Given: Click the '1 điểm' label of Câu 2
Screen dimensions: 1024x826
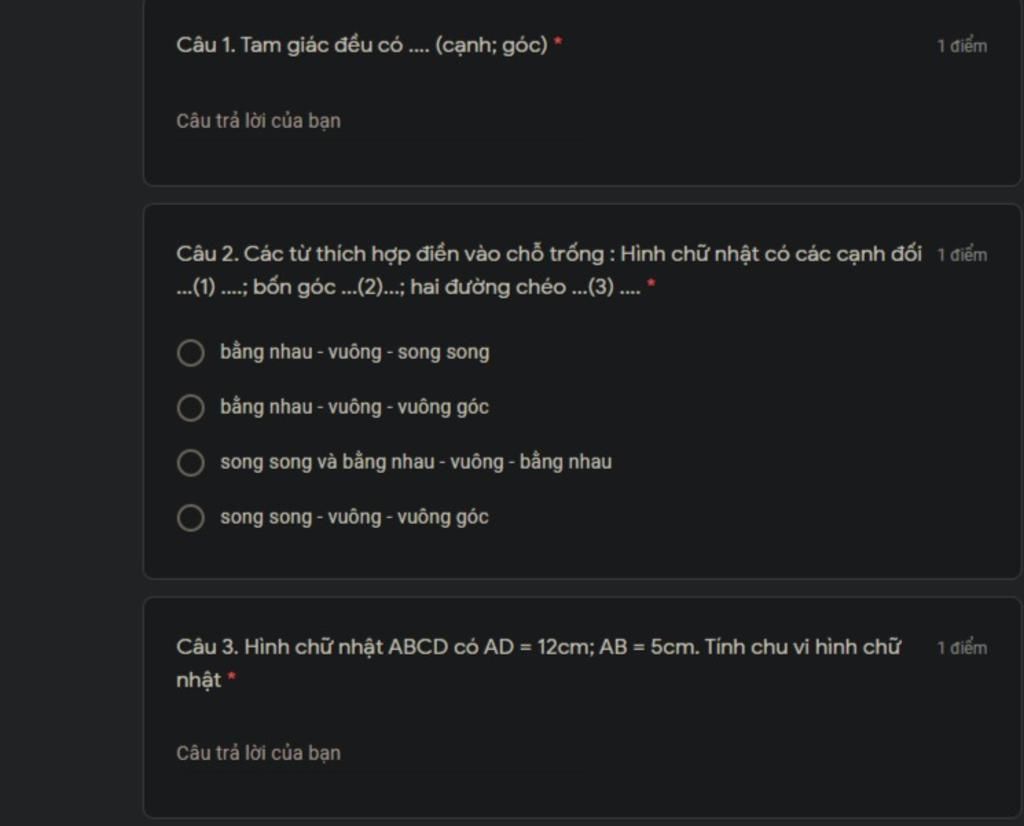Looking at the screenshot, I should click(x=962, y=255).
